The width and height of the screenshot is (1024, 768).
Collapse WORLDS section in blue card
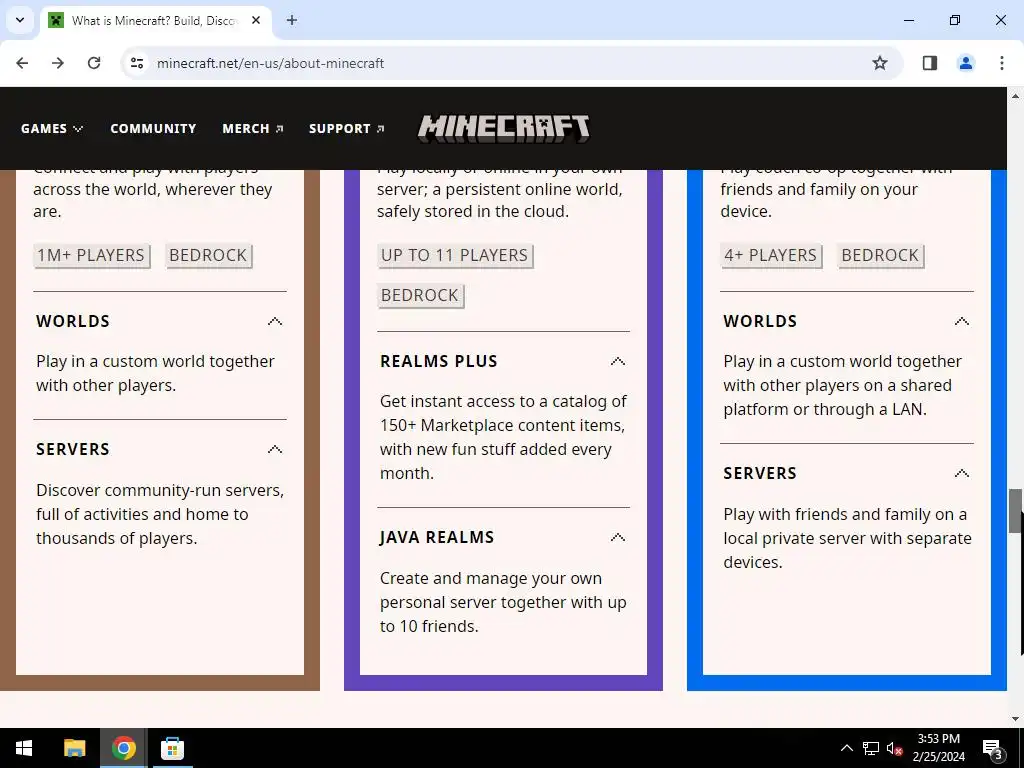[x=962, y=321]
